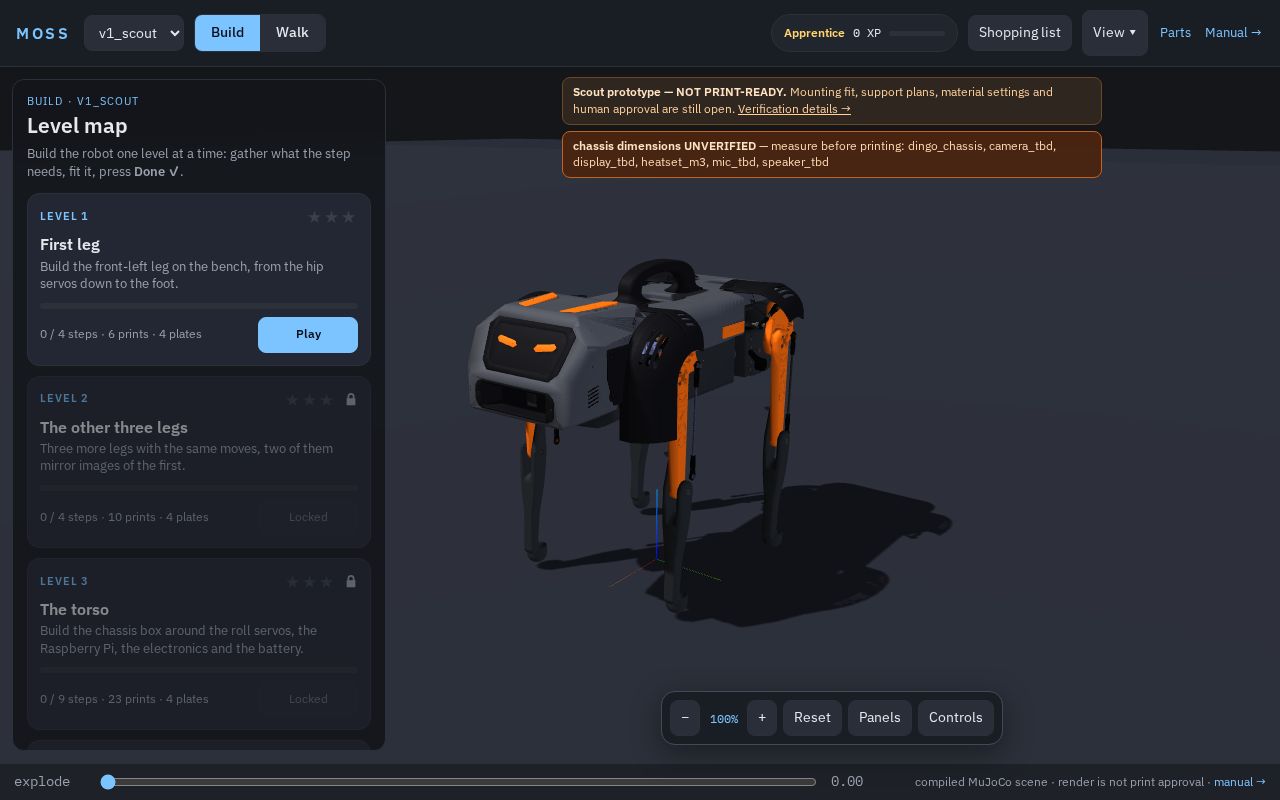Toggle the Panels button
The image size is (1280, 800).
click(880, 718)
